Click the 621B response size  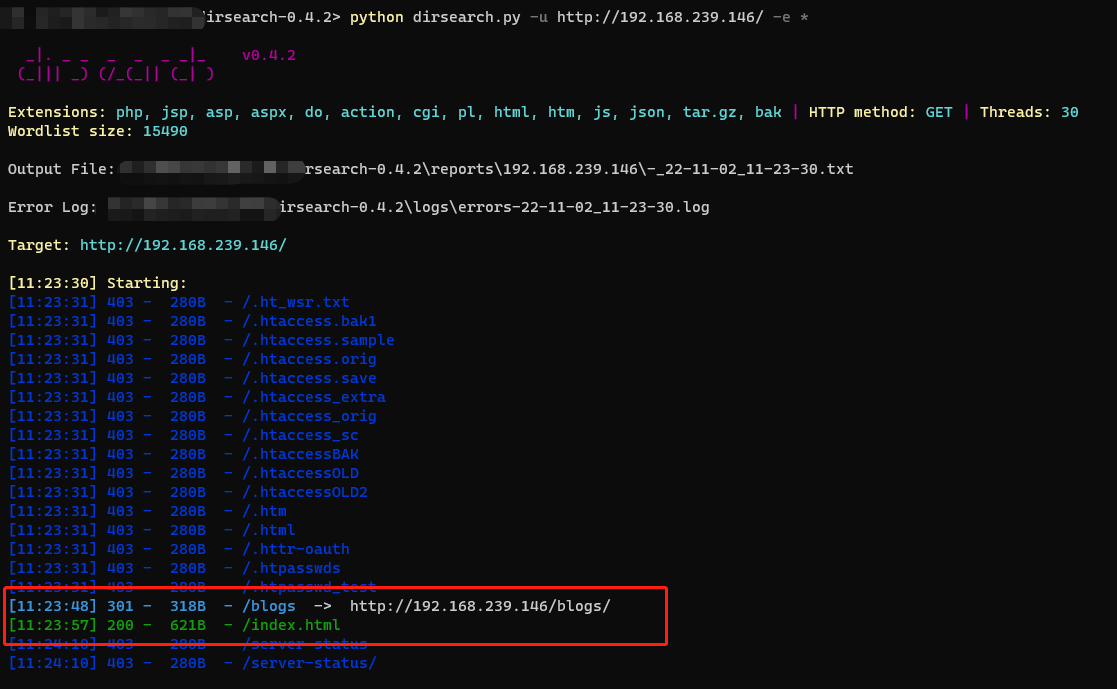[188, 626]
